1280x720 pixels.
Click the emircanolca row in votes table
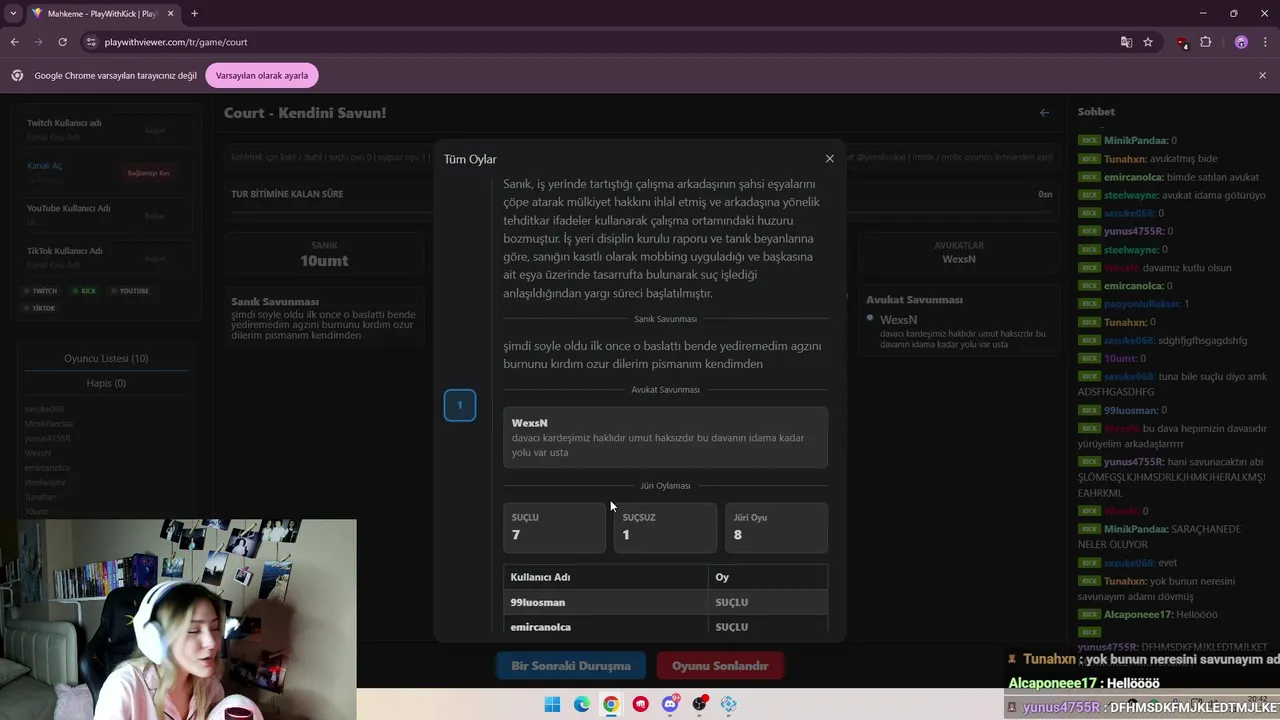pos(666,627)
